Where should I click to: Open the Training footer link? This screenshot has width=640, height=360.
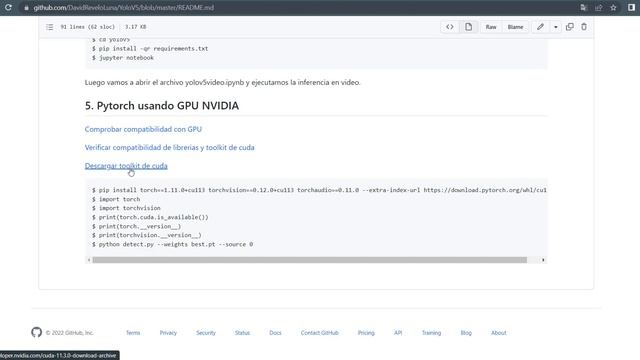click(x=431, y=333)
